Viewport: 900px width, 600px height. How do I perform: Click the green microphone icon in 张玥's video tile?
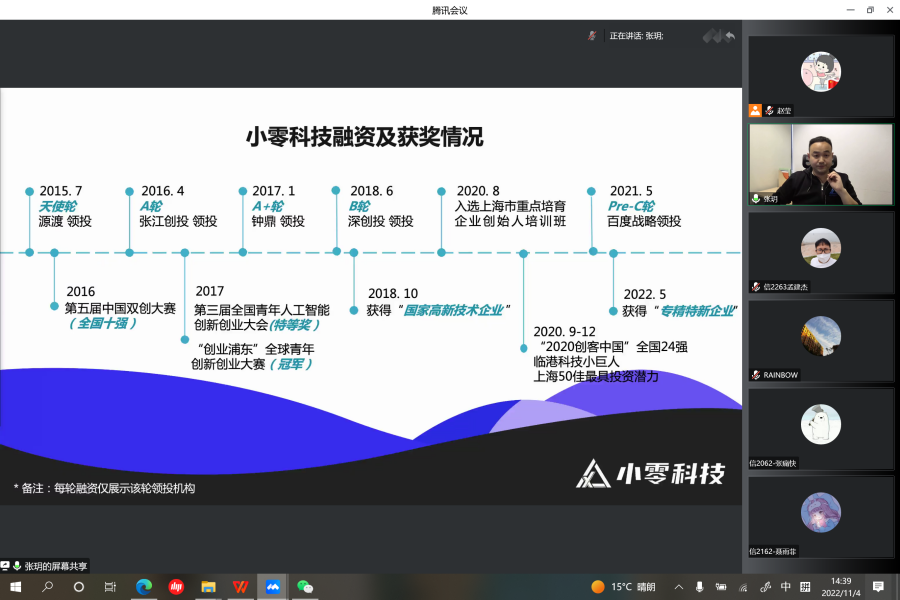756,199
